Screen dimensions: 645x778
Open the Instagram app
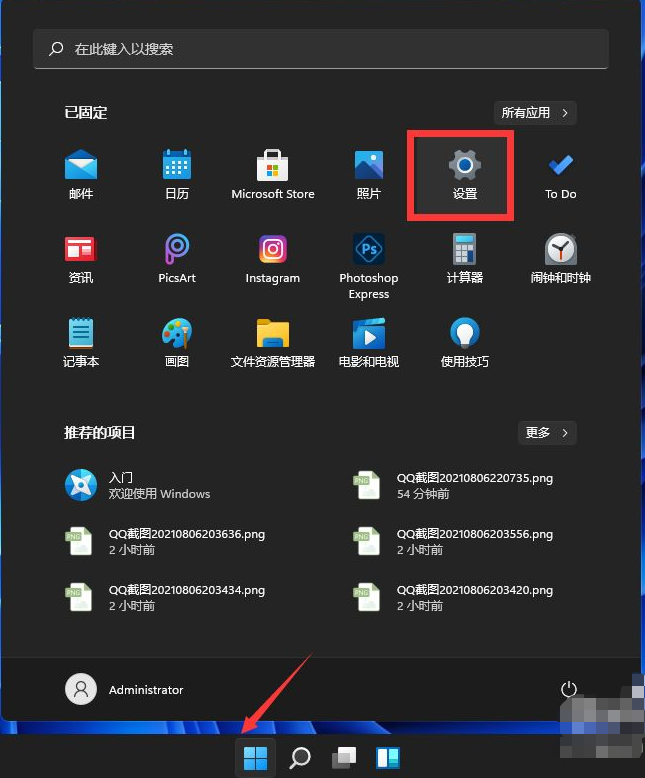point(272,259)
